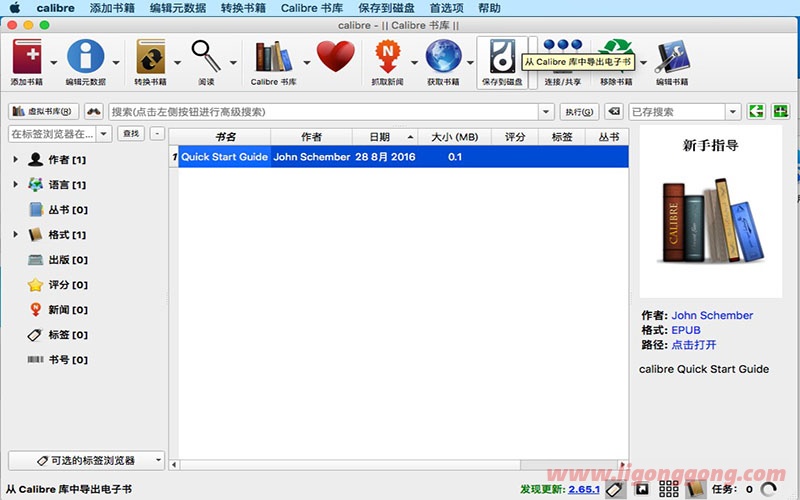Expand the 可选的标签浏览器 dropdown button
Screen dimensions: 800x500
pos(86,460)
